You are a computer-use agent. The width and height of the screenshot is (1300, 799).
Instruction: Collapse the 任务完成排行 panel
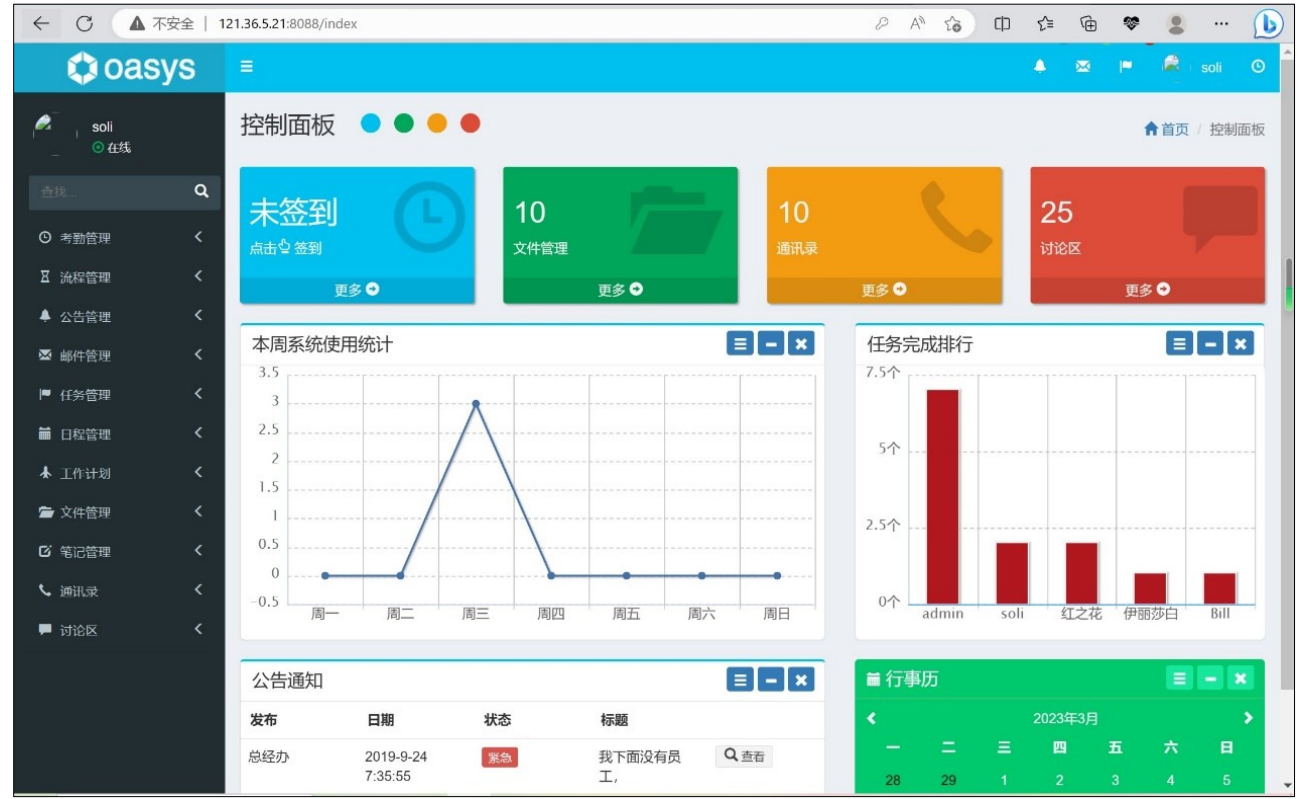pyautogui.click(x=1210, y=344)
